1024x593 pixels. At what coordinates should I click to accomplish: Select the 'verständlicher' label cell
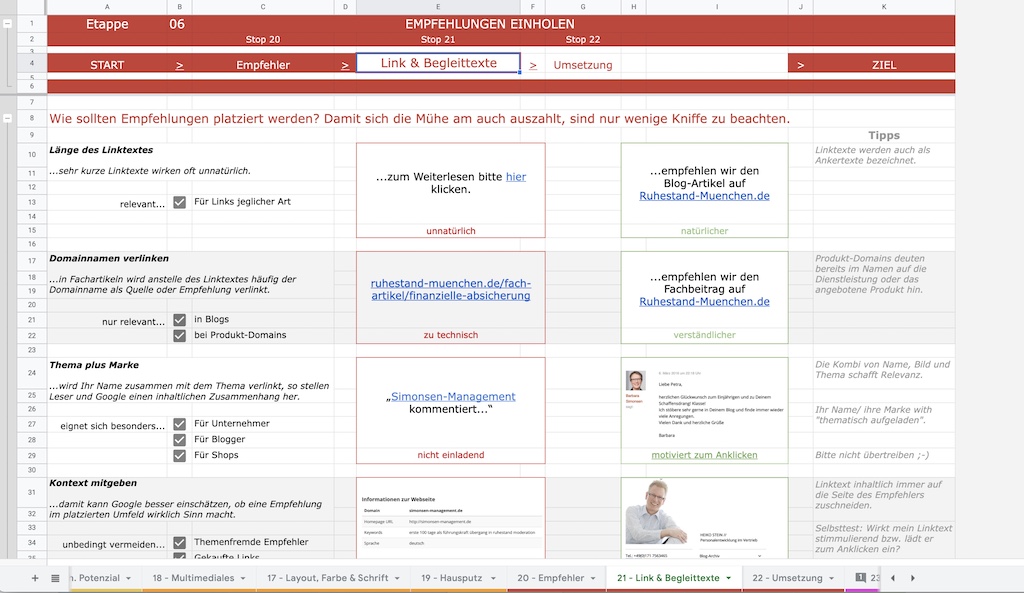(704, 335)
